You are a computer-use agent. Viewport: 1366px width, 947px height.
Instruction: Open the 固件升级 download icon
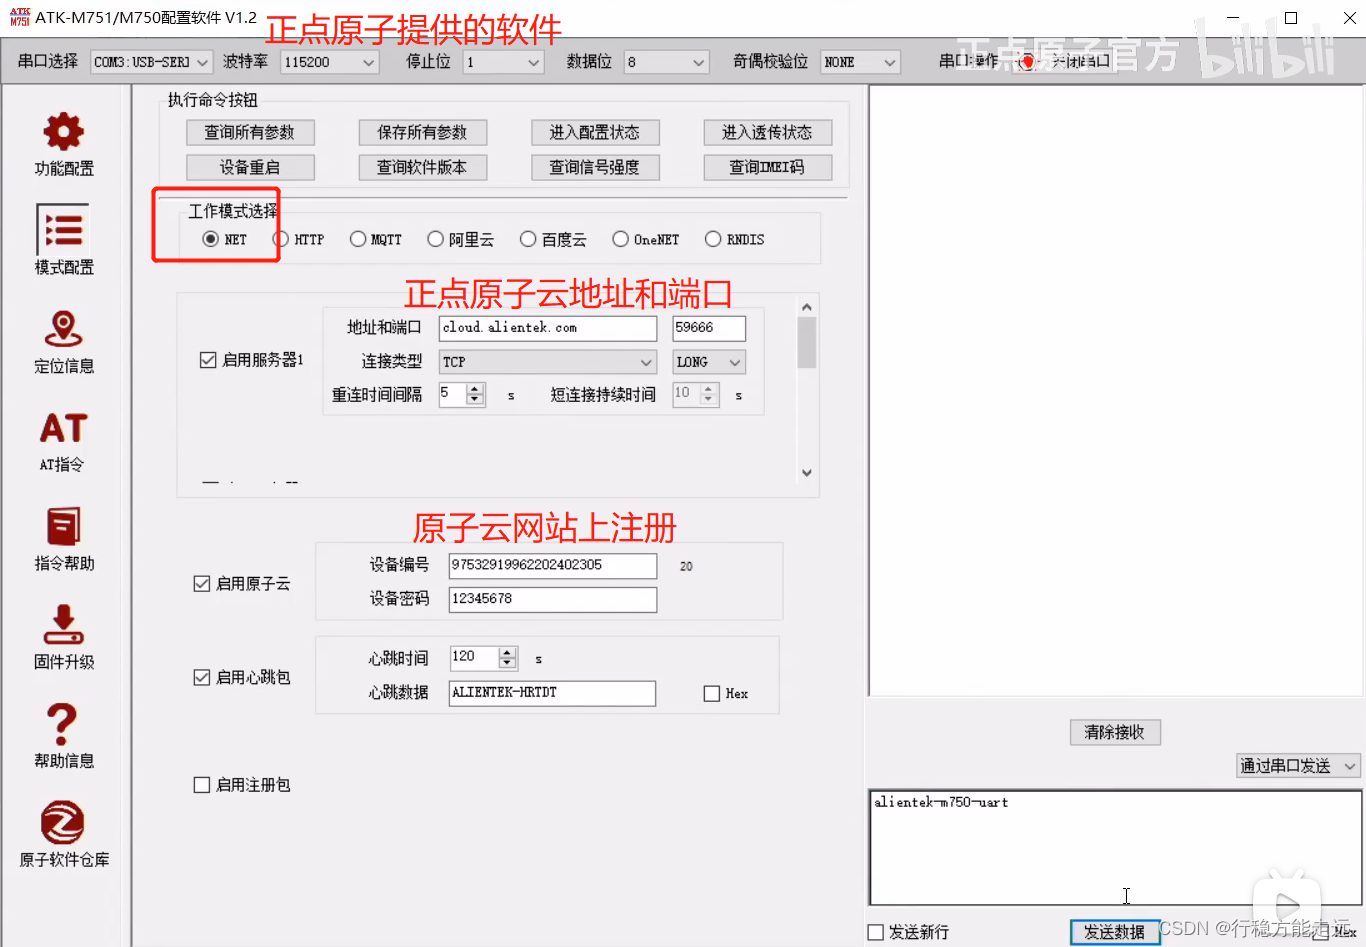63,624
